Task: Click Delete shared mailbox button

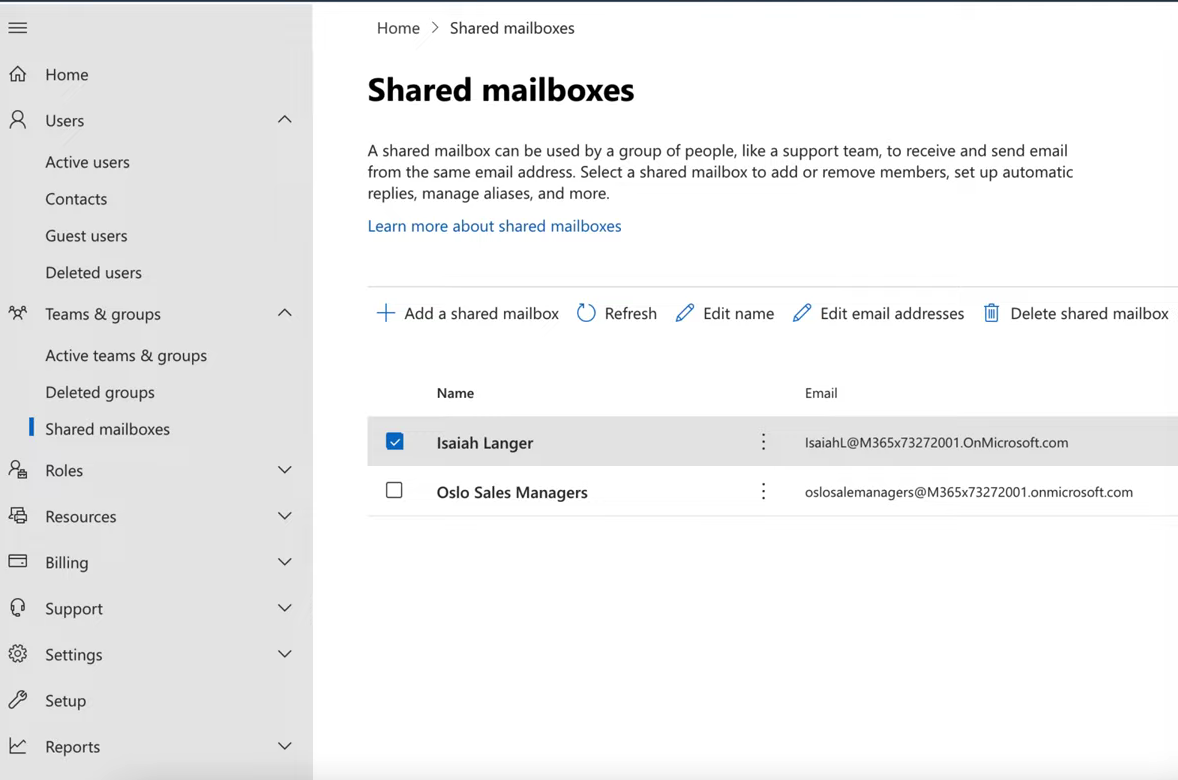Action: (x=1076, y=313)
